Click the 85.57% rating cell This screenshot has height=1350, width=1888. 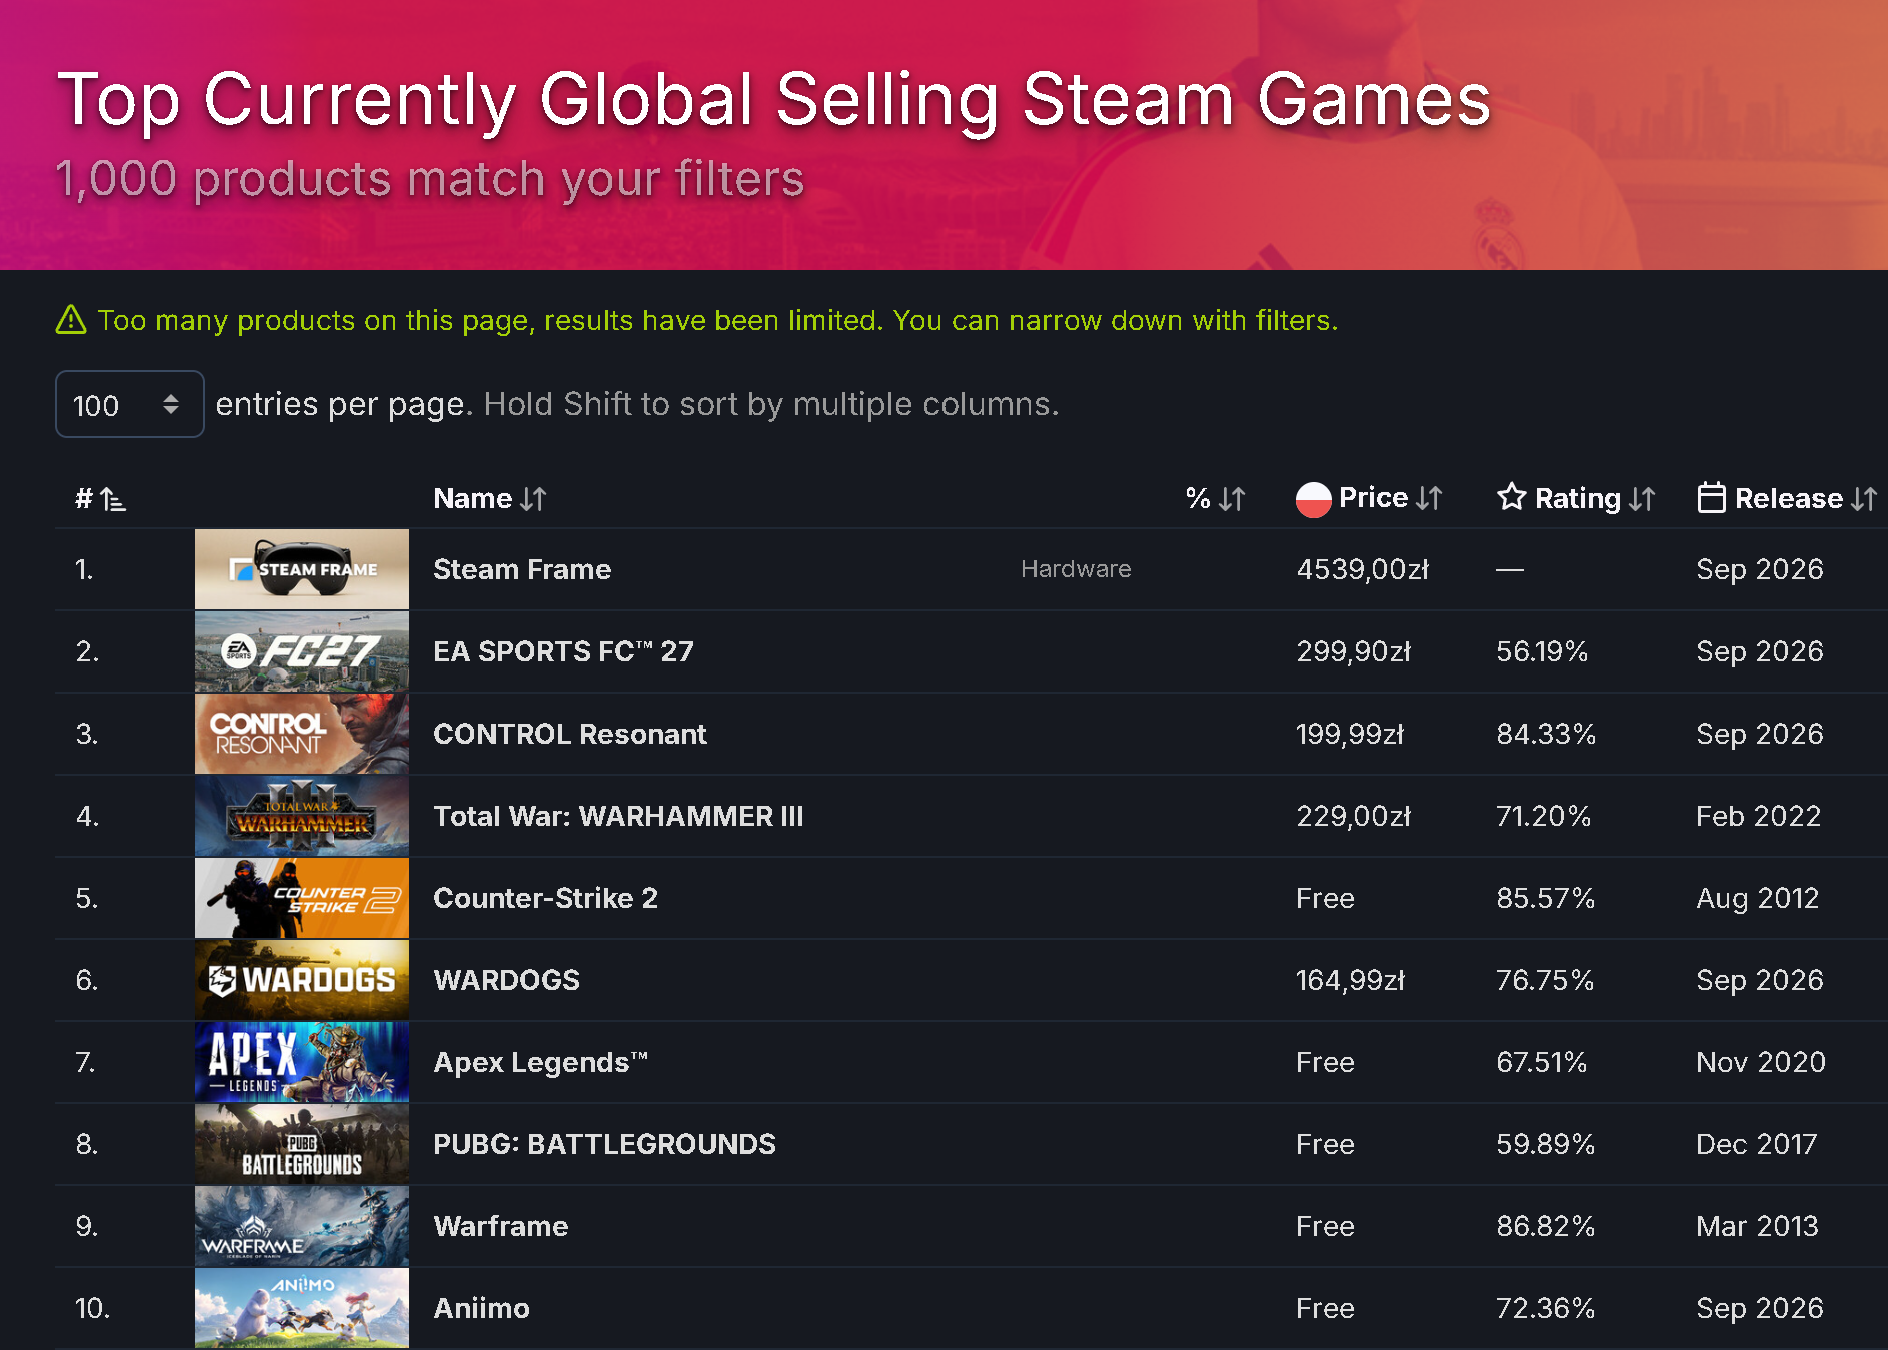[1546, 898]
